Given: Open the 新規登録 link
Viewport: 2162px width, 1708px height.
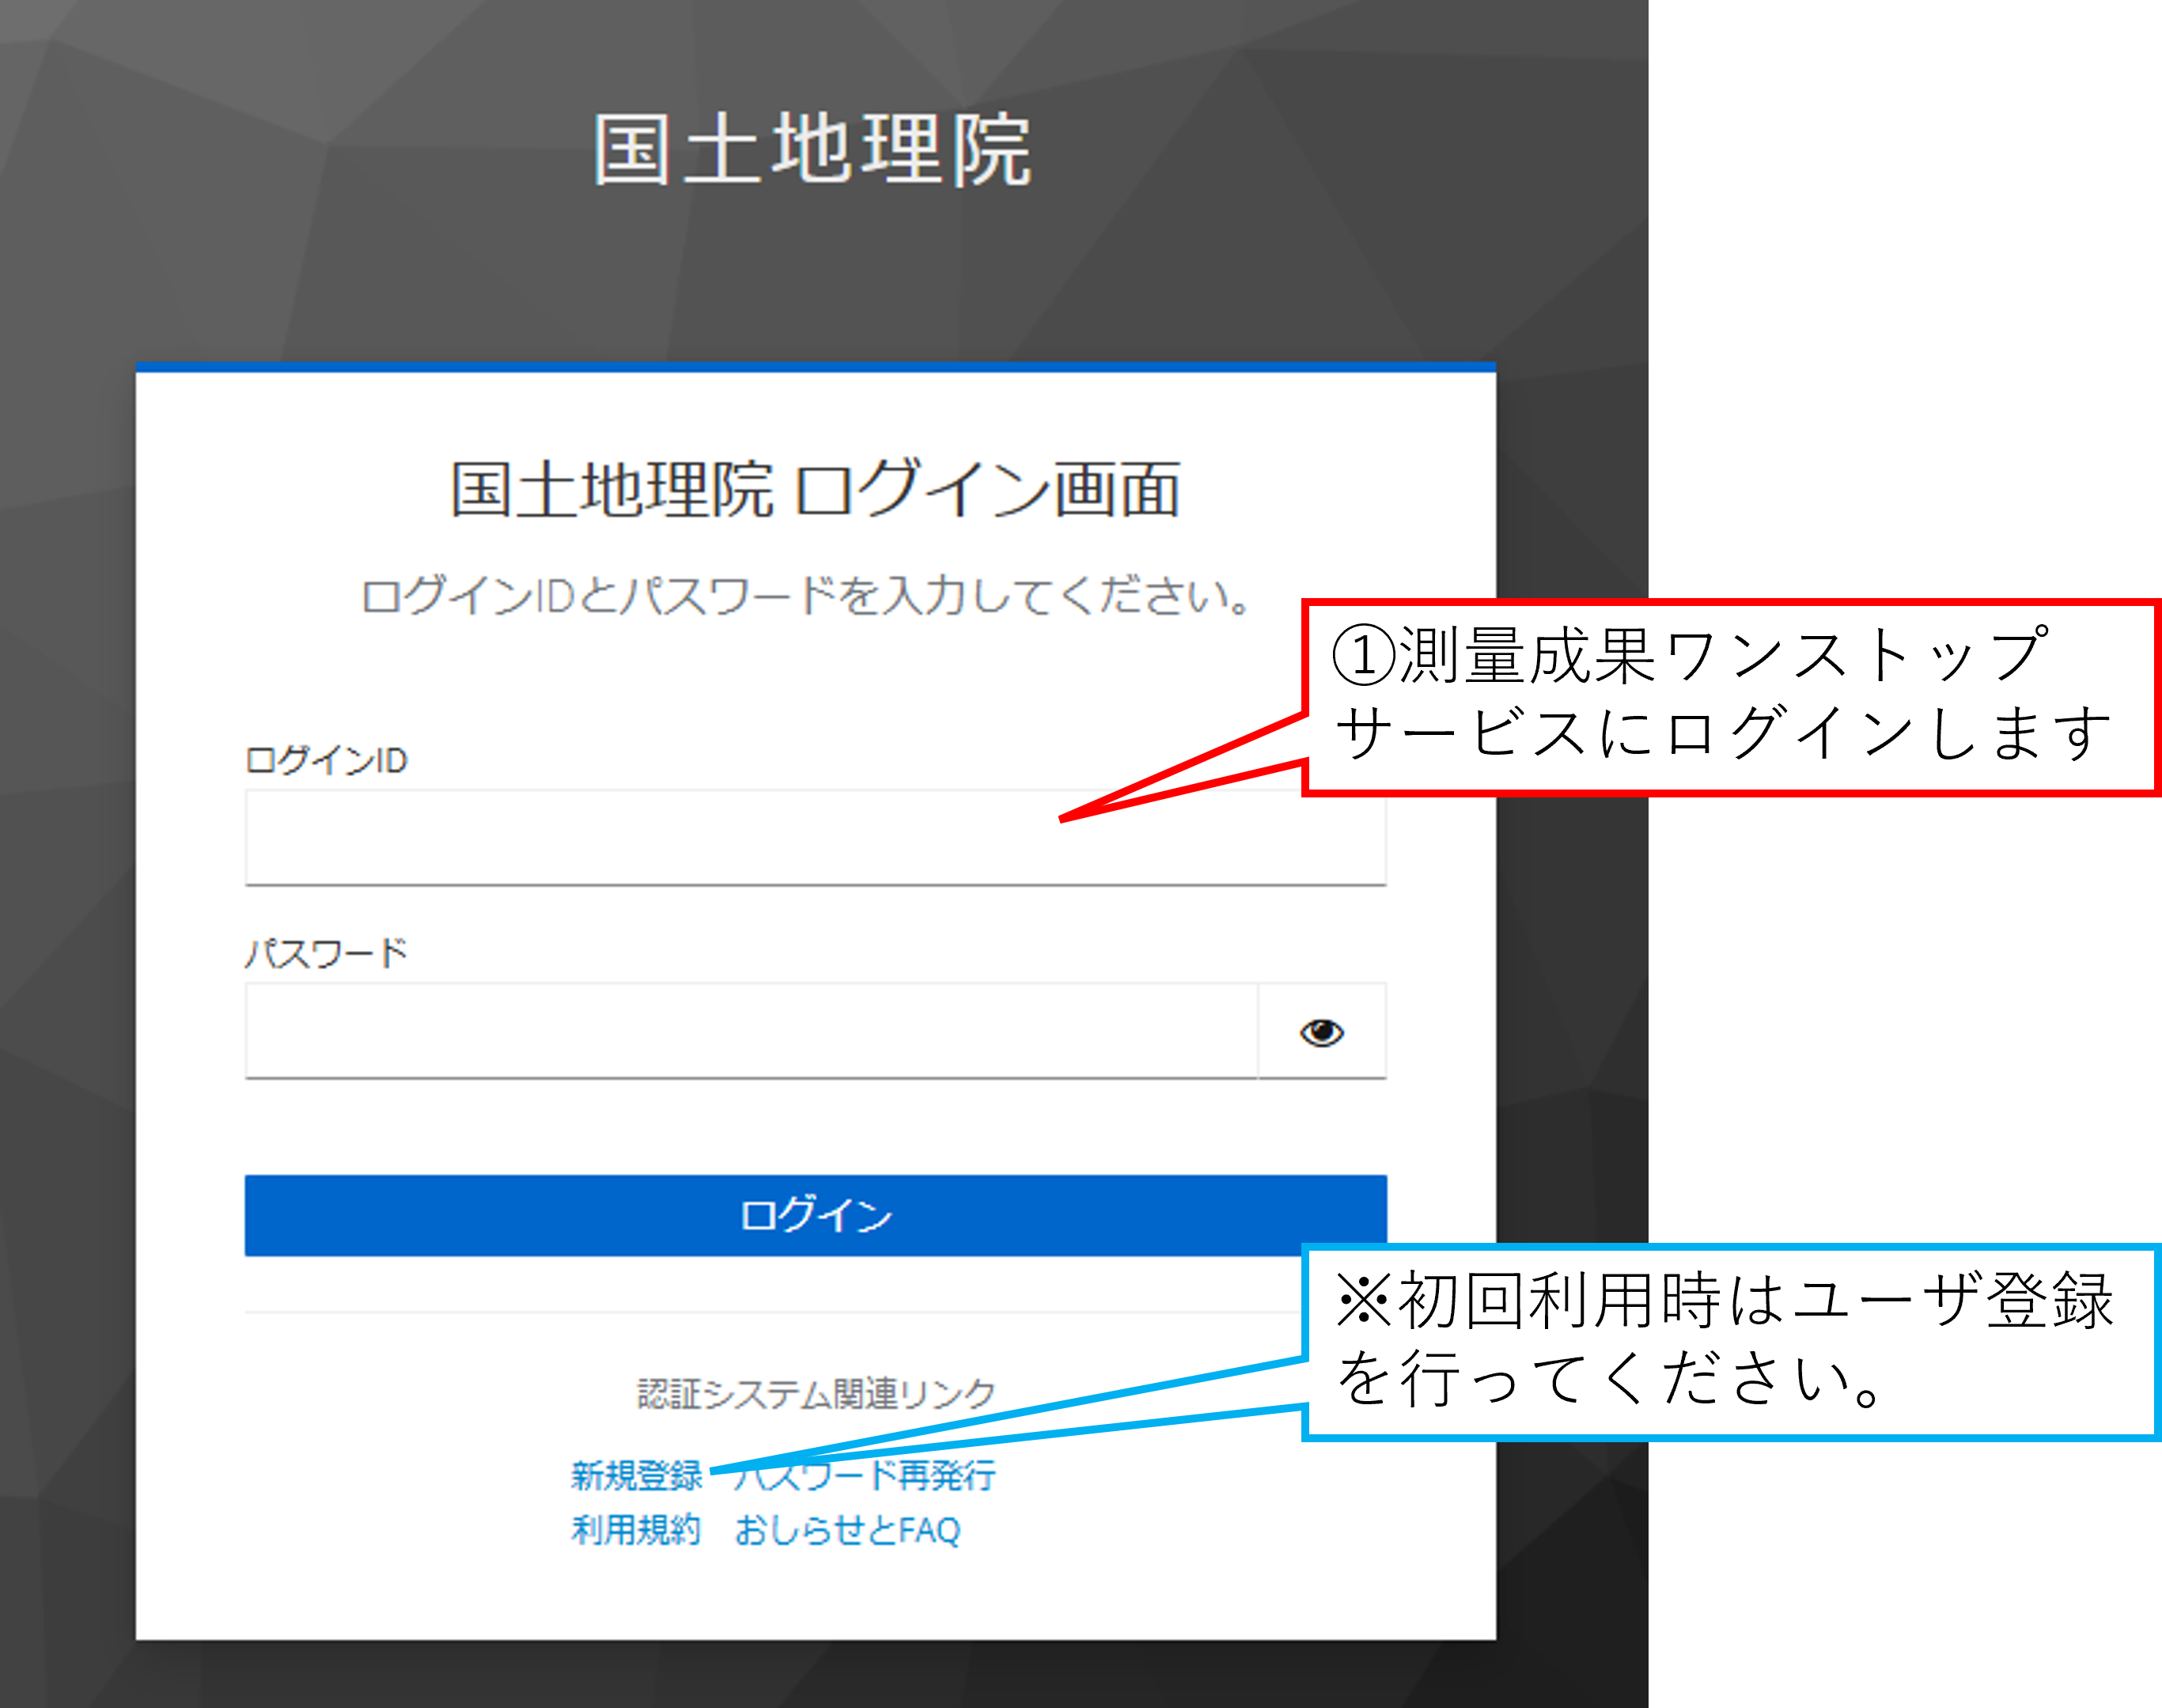Looking at the screenshot, I should pyautogui.click(x=636, y=1475).
